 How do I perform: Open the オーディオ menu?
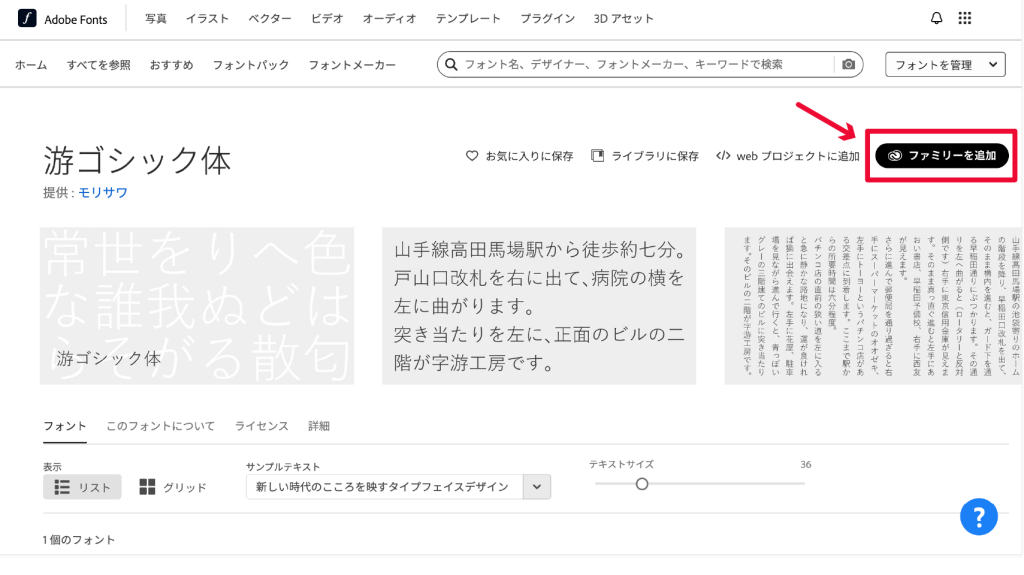pos(389,19)
